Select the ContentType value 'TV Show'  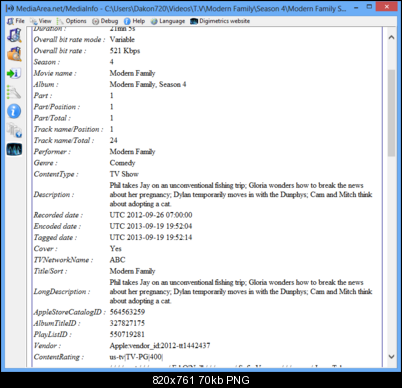click(x=124, y=174)
